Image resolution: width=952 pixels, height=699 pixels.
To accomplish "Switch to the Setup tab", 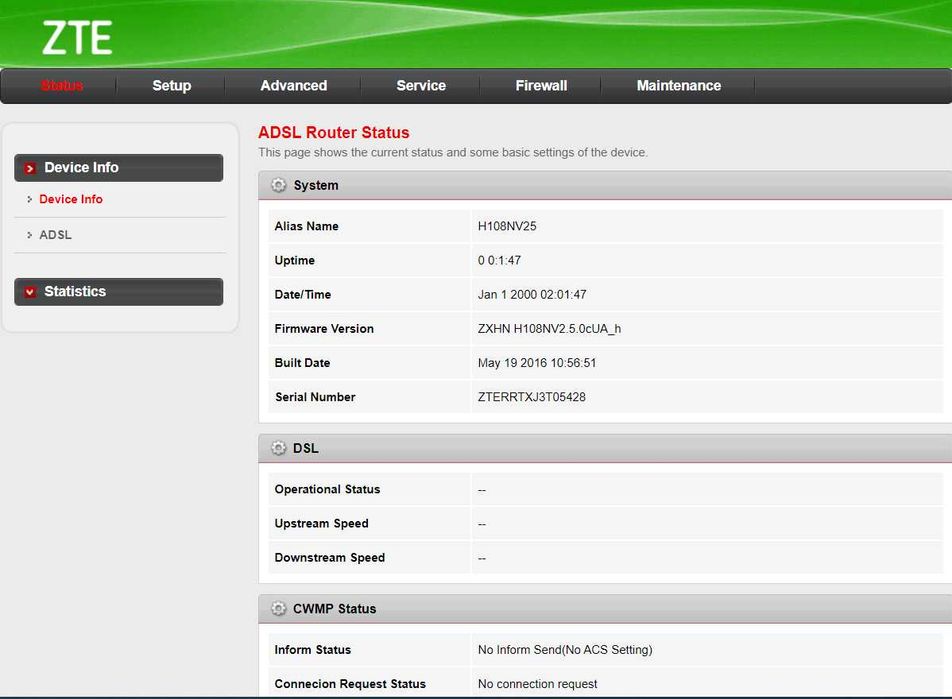I will click(172, 86).
